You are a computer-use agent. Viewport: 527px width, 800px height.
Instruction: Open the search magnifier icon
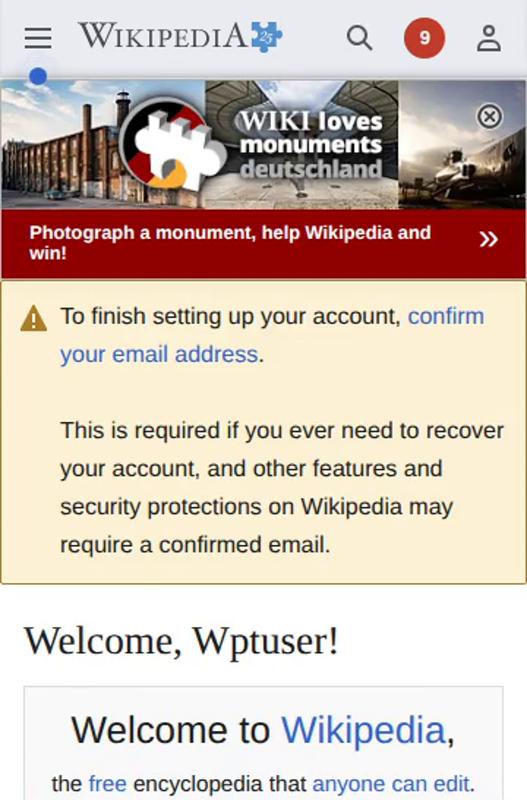359,38
